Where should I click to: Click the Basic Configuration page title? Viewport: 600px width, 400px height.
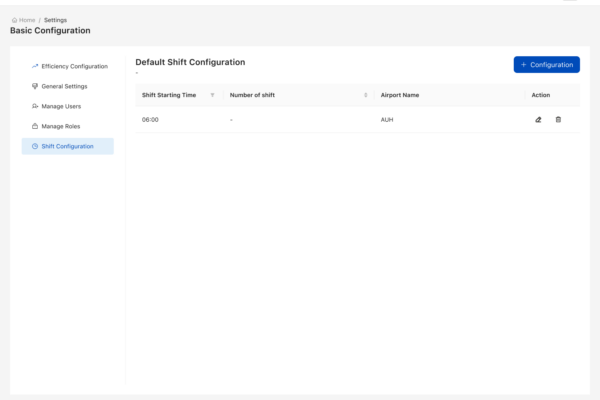click(x=50, y=31)
